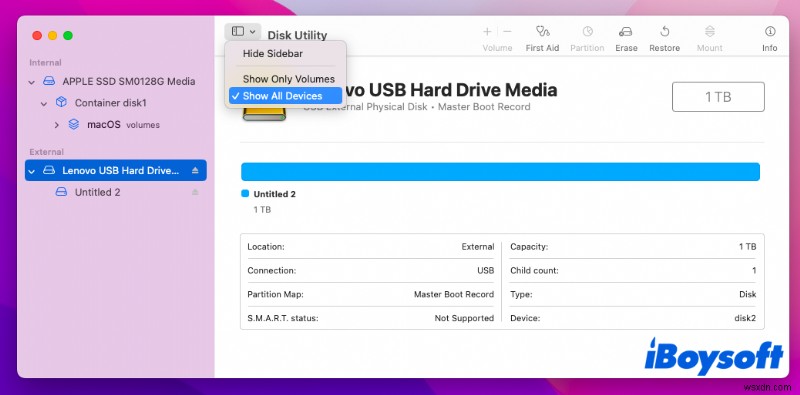Image resolution: width=800 pixels, height=395 pixels.
Task: Click the remove volume minus icon
Action: tap(507, 32)
